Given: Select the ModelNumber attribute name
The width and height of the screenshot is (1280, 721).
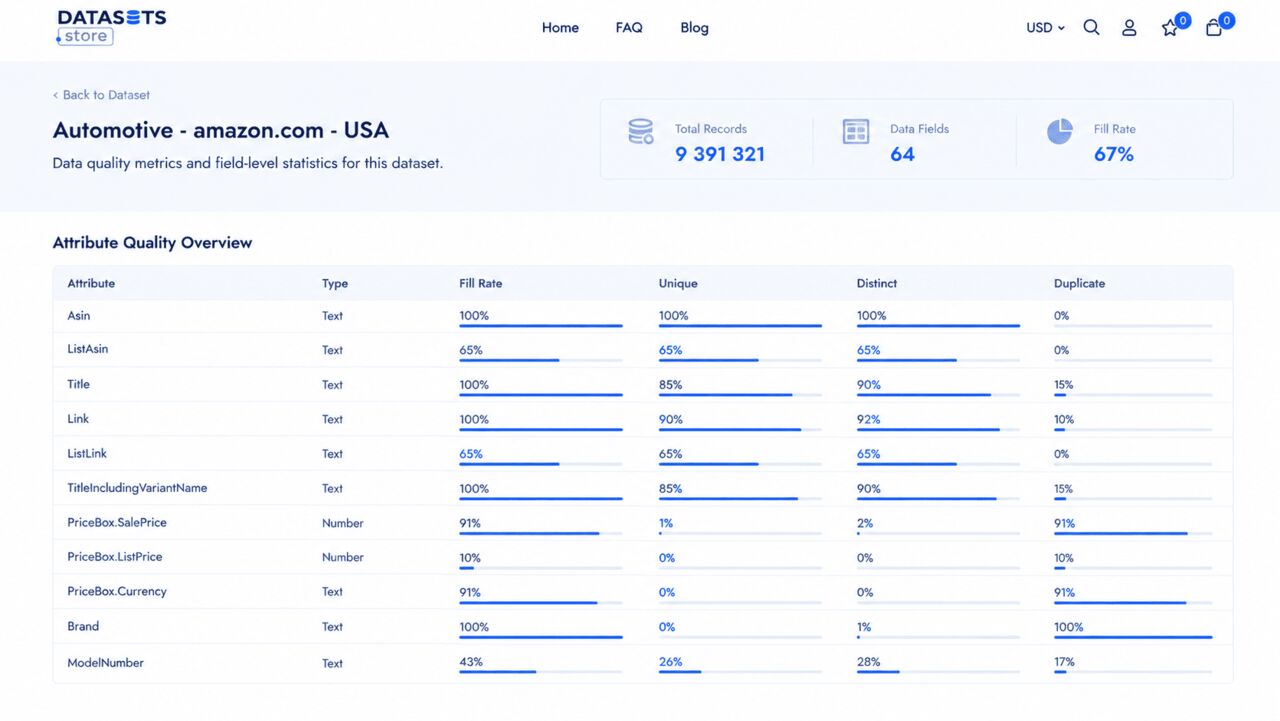Looking at the screenshot, I should pos(106,663).
